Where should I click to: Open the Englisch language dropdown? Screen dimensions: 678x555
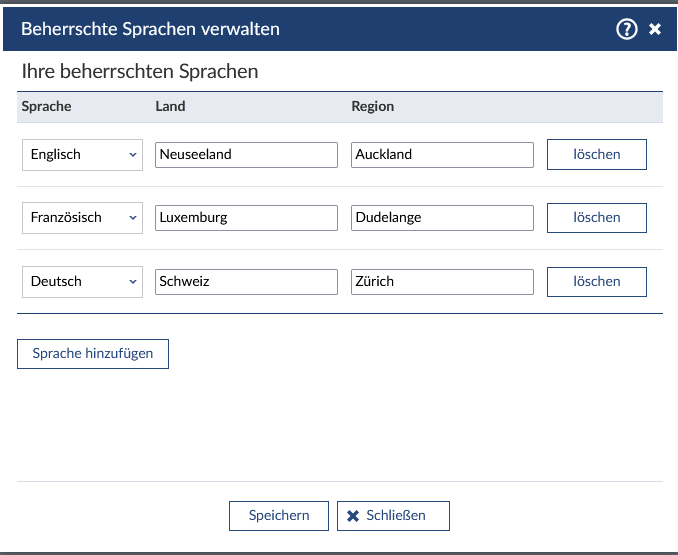[82, 155]
